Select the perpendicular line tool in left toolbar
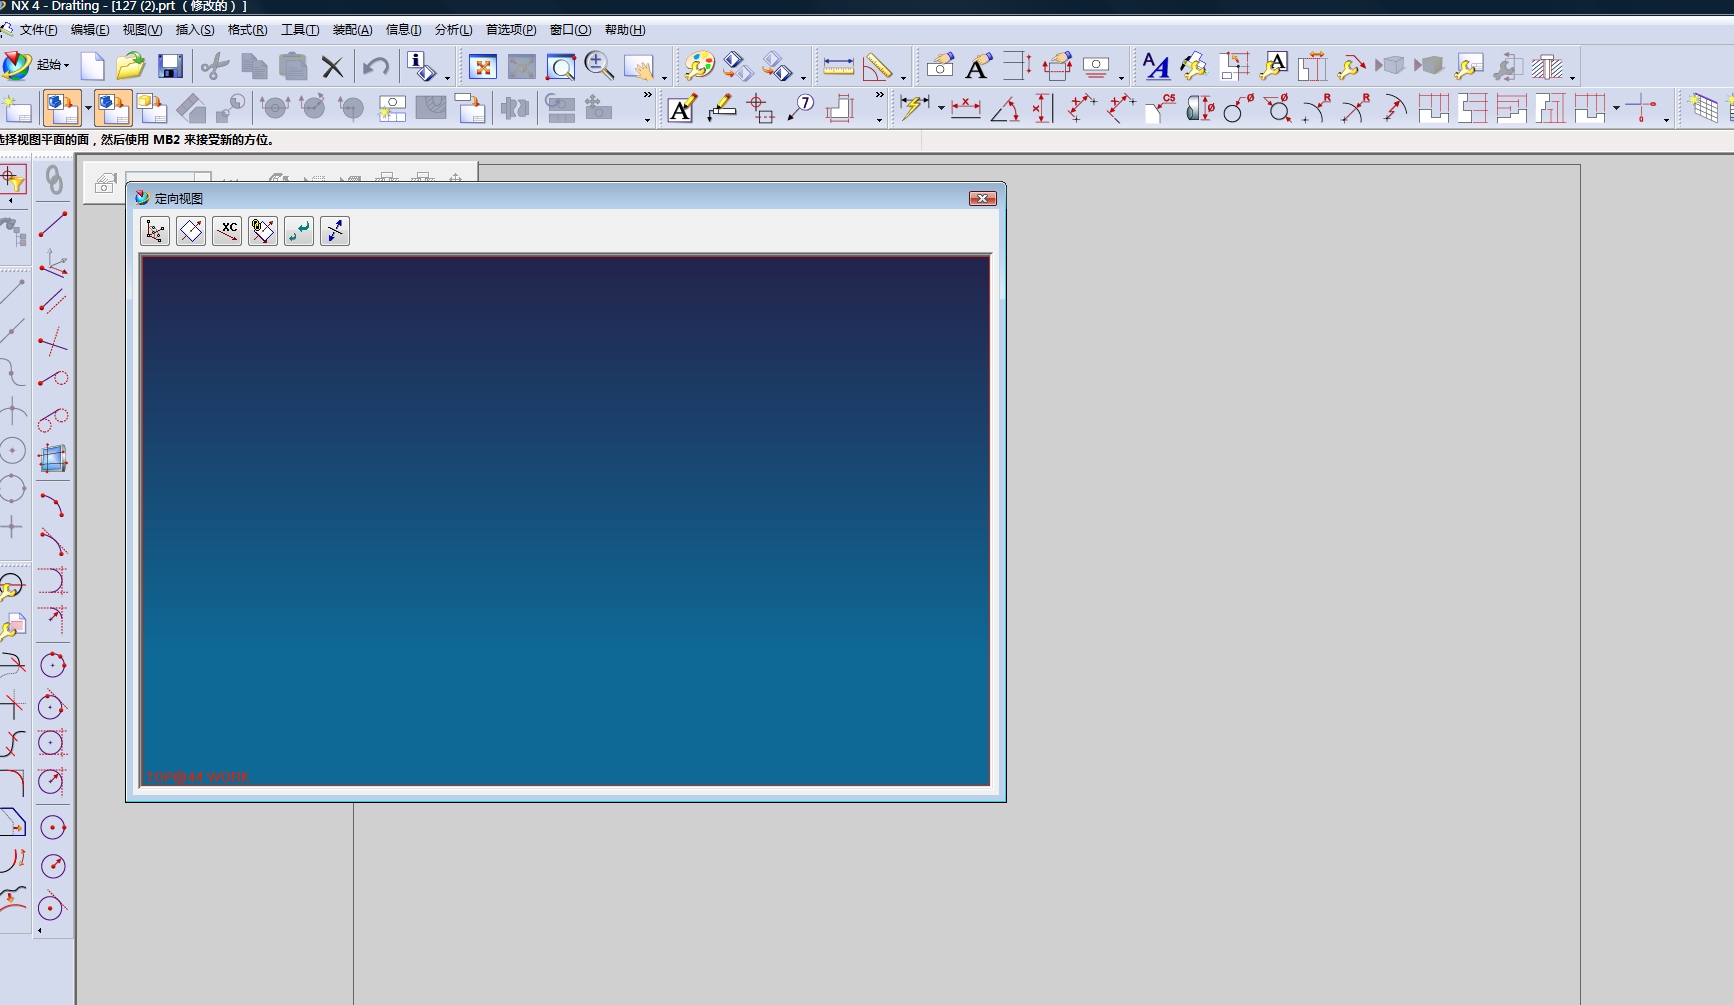The width and height of the screenshot is (1734, 1005). point(53,341)
